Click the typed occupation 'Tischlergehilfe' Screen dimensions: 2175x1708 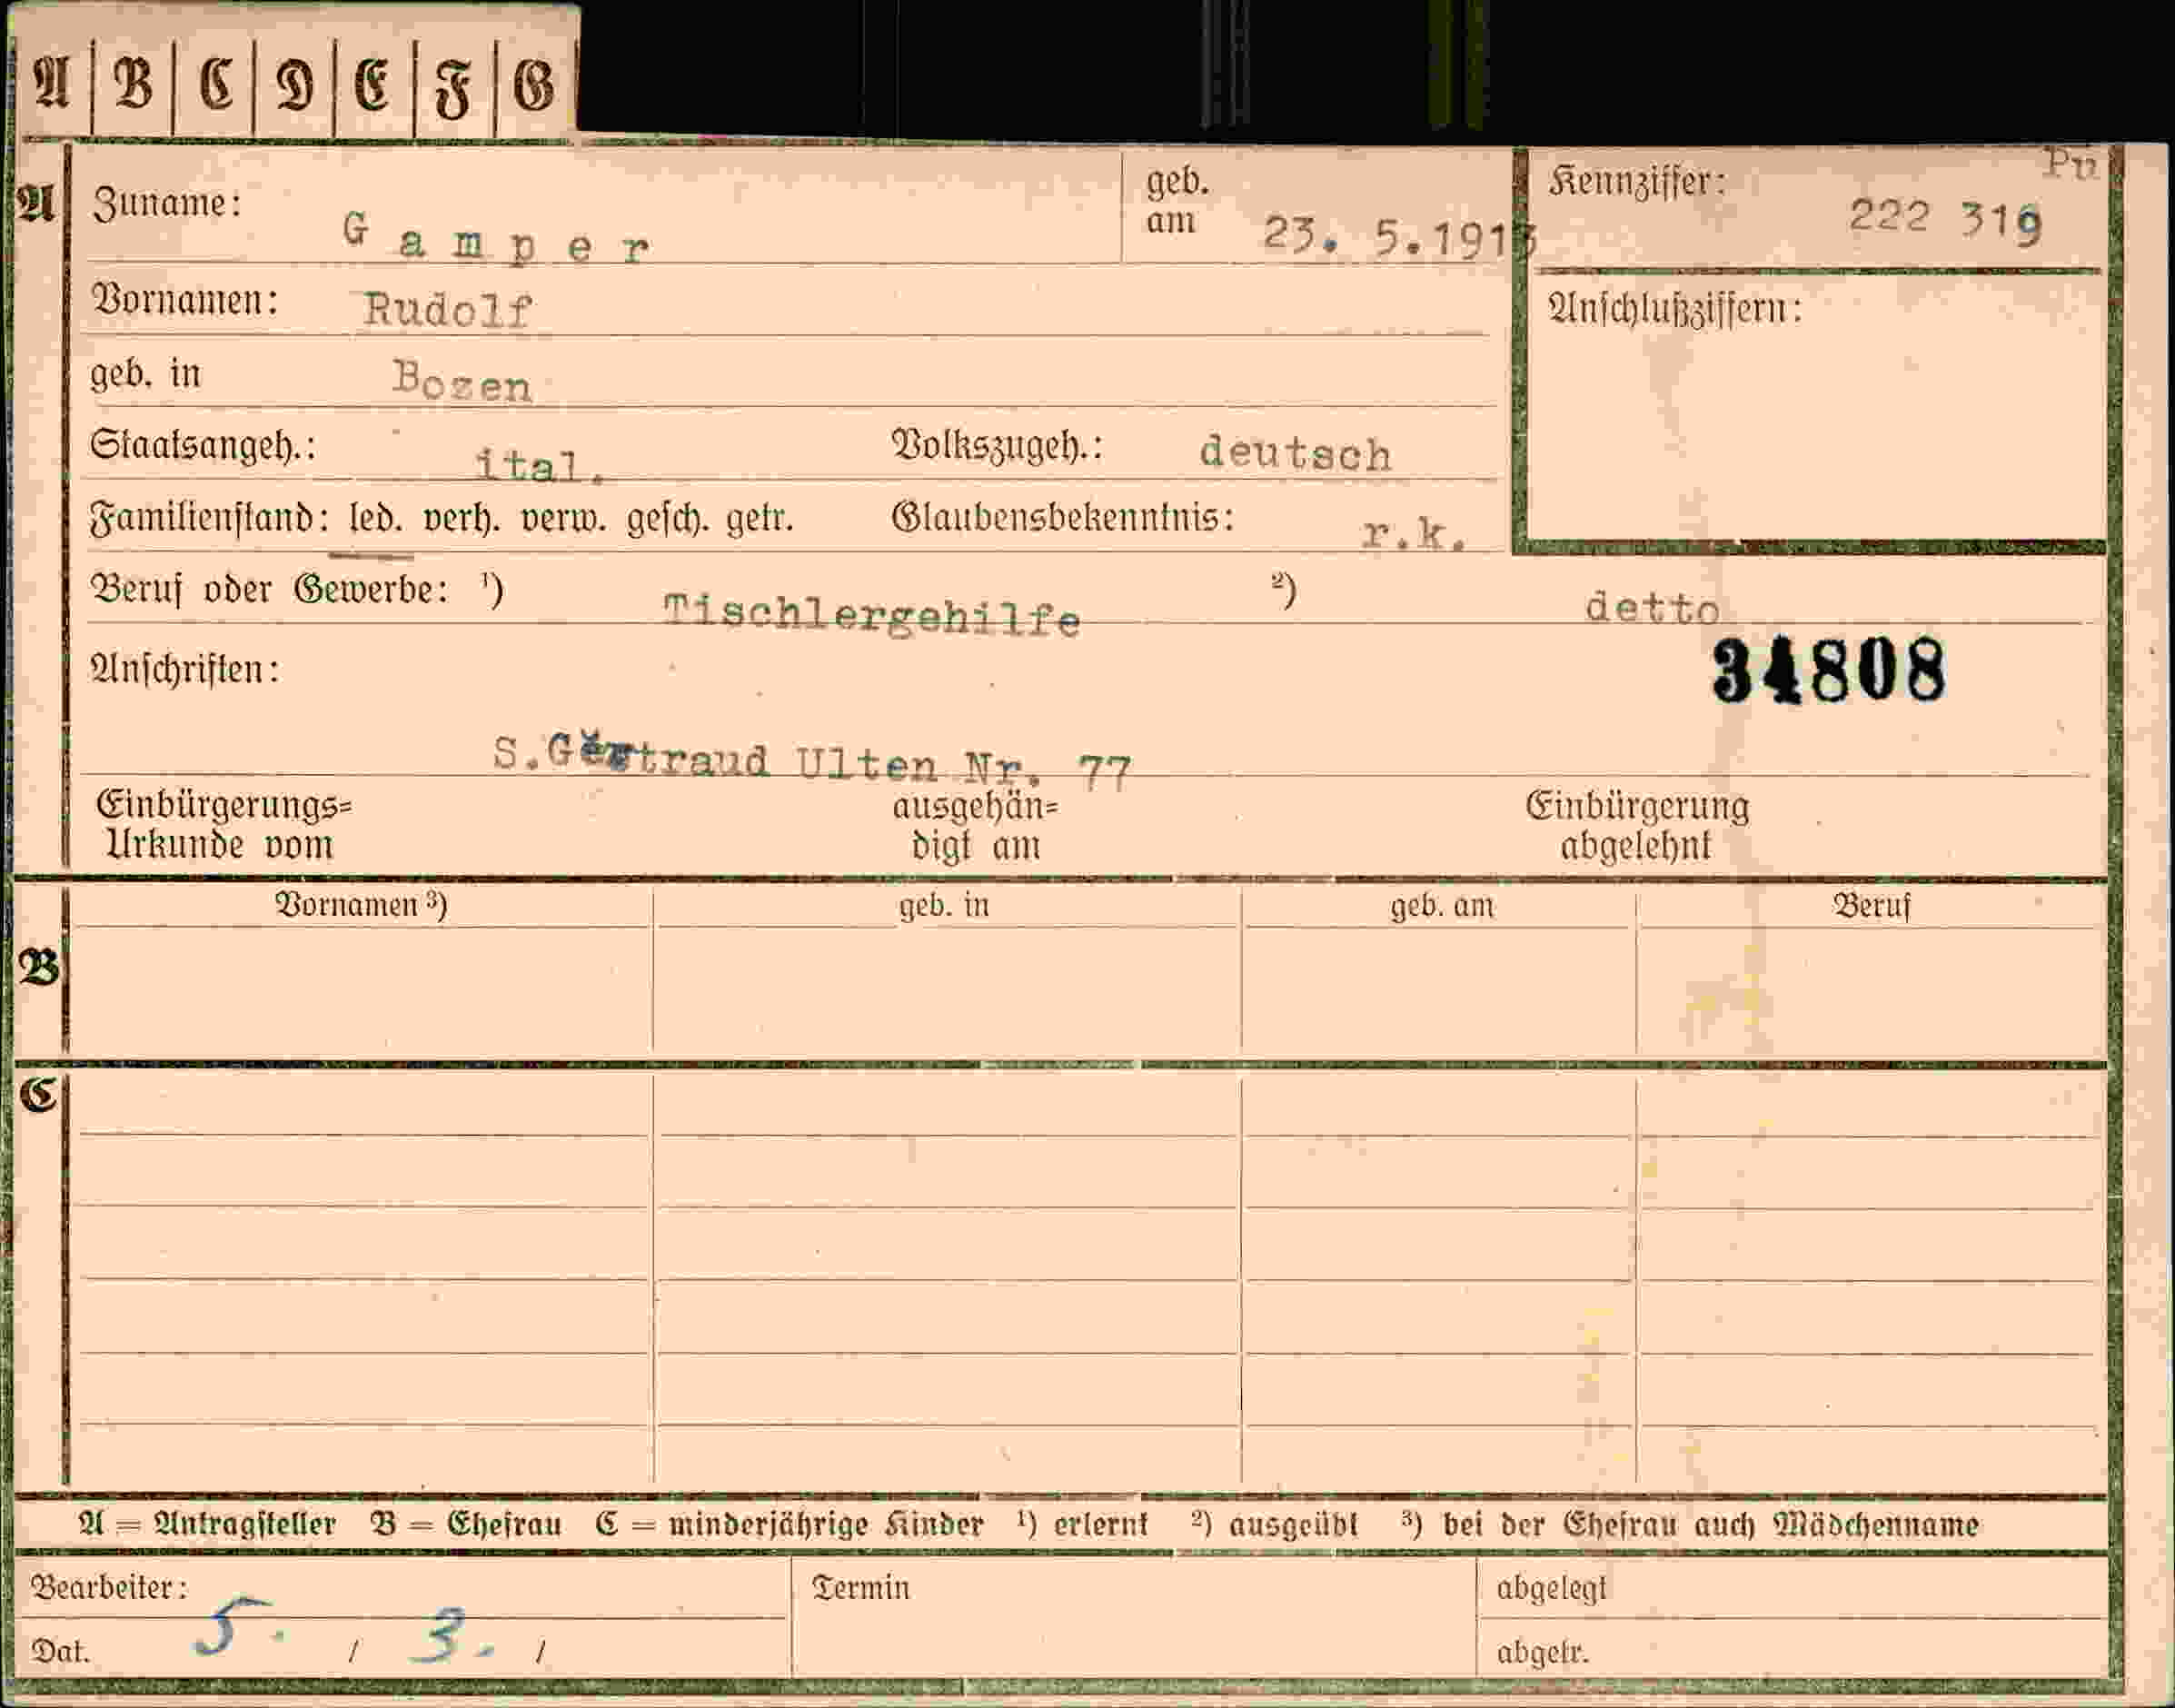pyautogui.click(x=872, y=615)
